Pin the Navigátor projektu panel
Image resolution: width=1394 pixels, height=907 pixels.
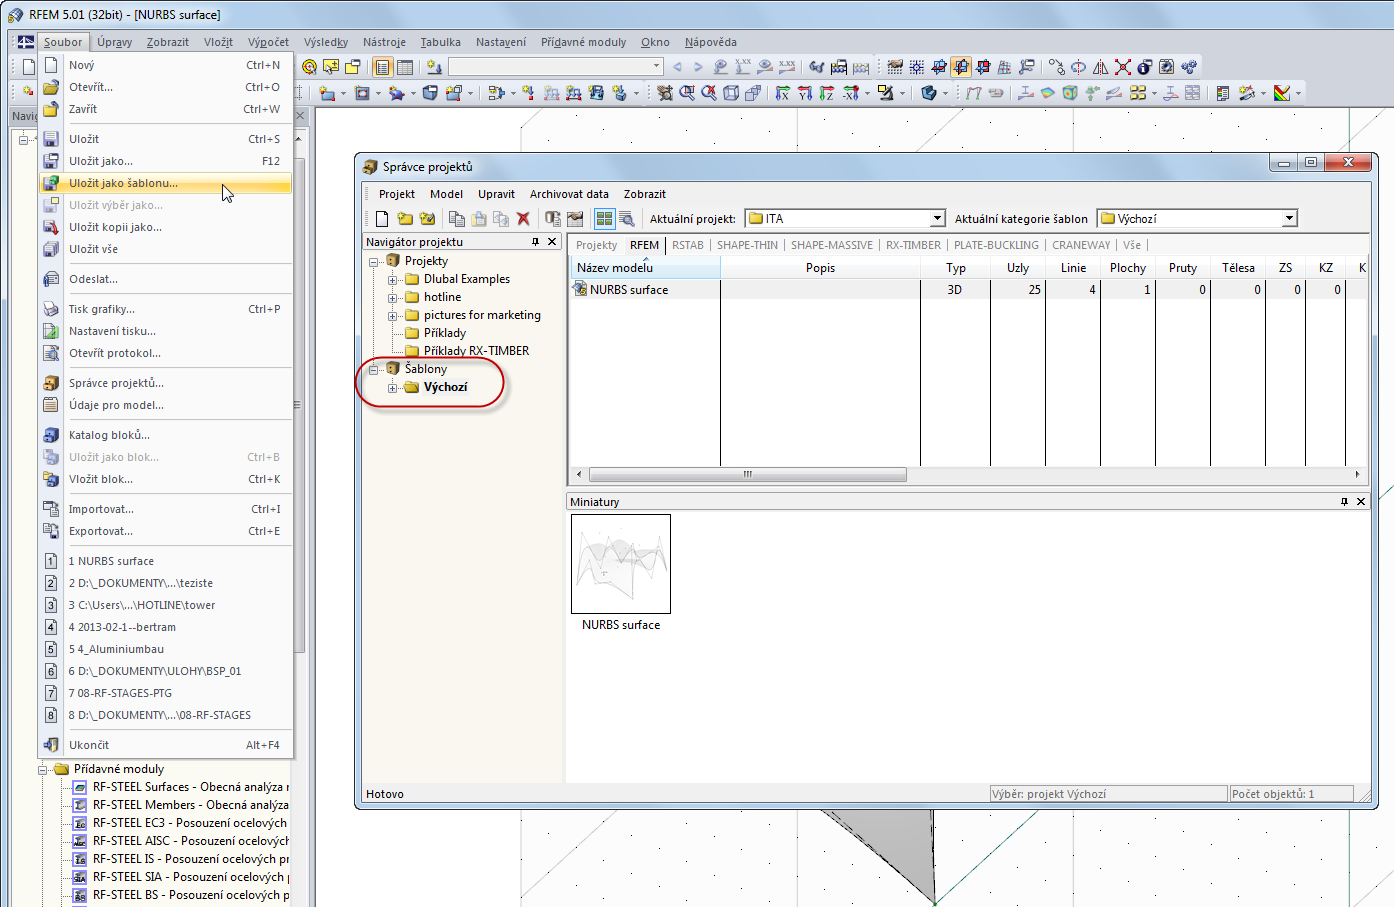535,242
